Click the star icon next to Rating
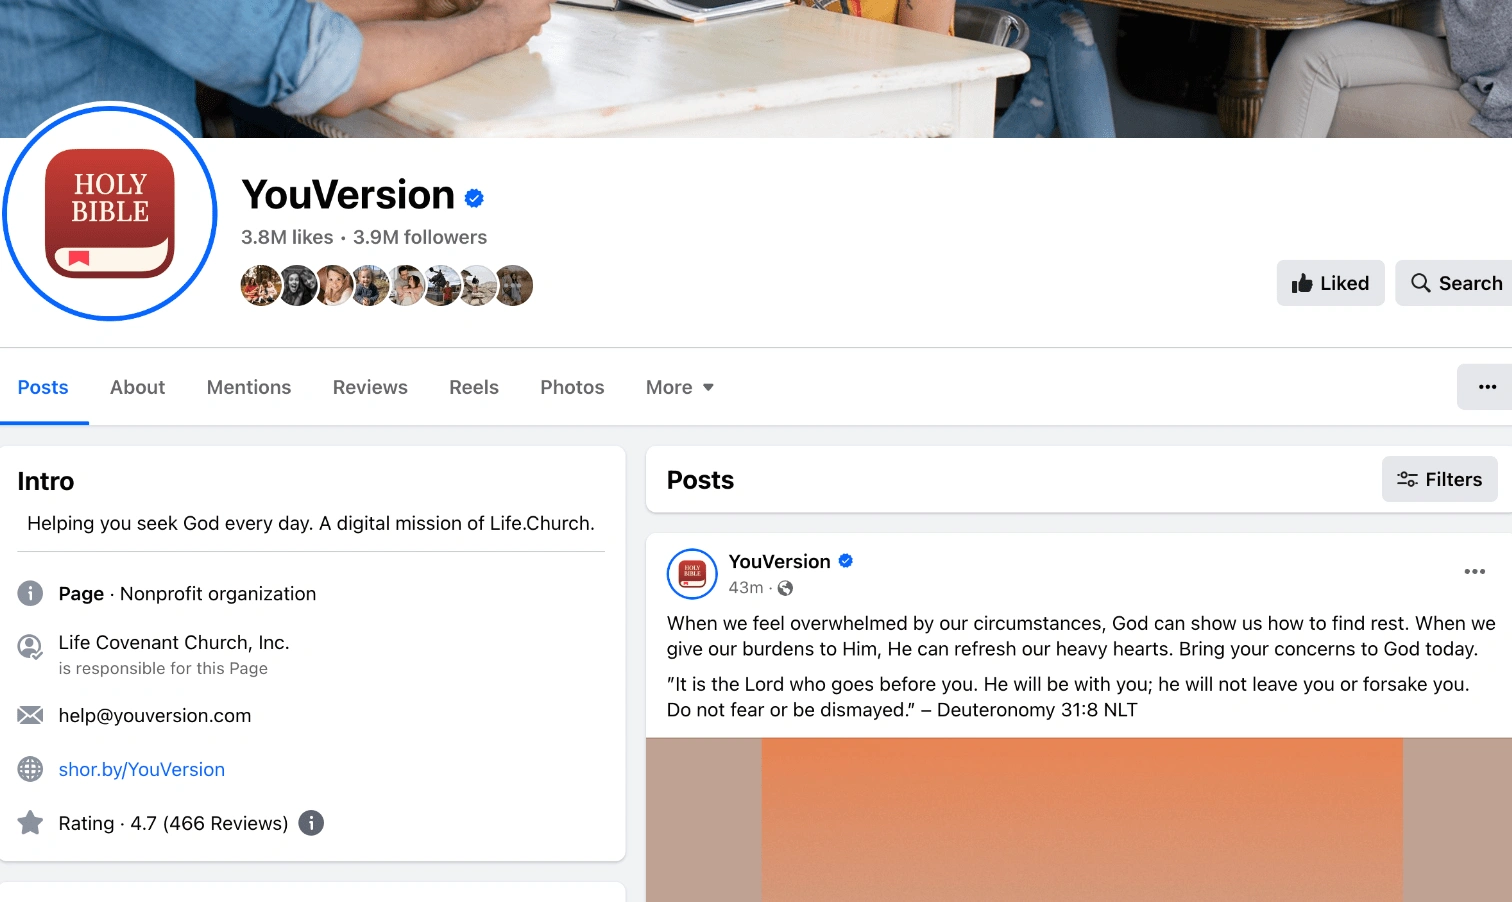This screenshot has width=1512, height=902. point(31,823)
